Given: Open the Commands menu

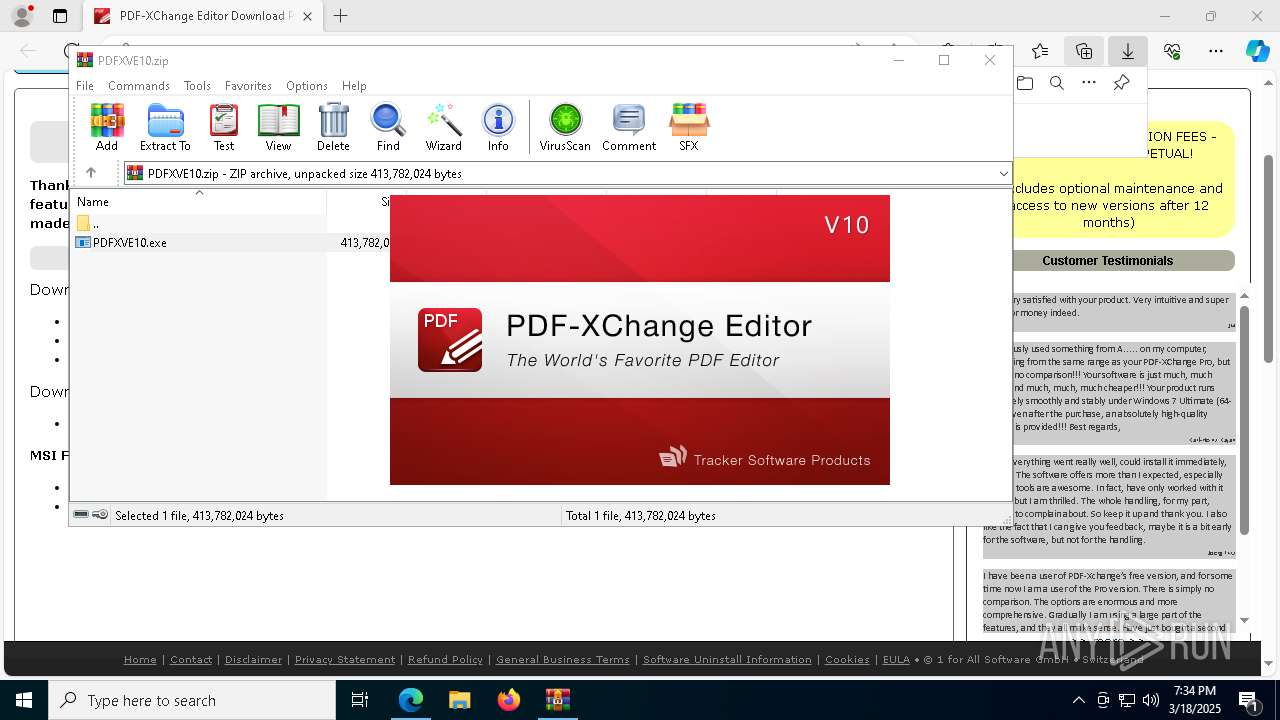Looking at the screenshot, I should coord(139,86).
